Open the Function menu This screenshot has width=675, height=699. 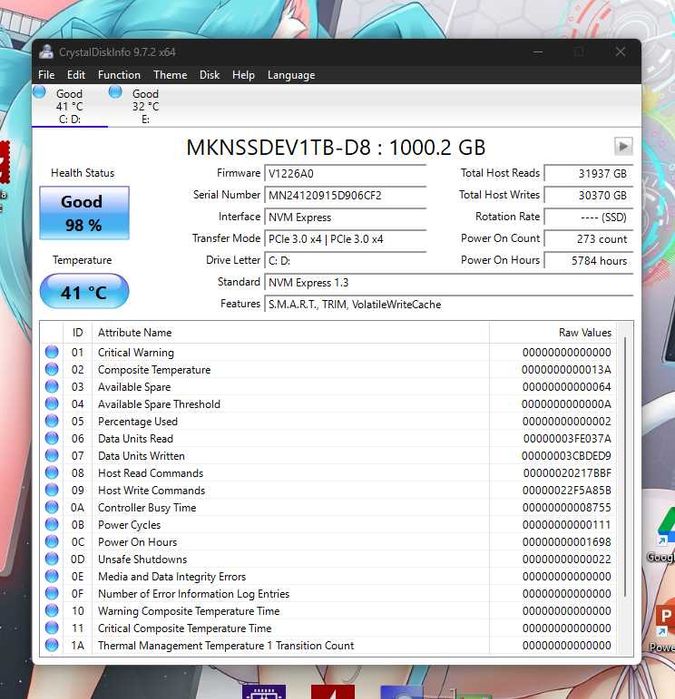[119, 75]
